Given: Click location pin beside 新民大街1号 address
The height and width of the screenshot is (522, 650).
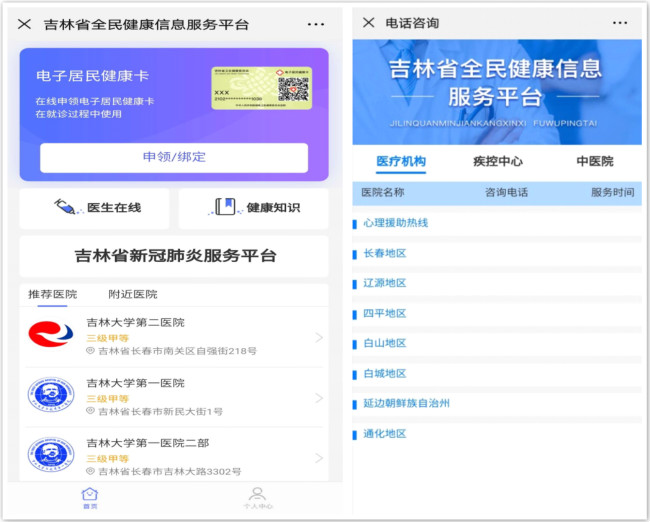Looking at the screenshot, I should point(90,411).
